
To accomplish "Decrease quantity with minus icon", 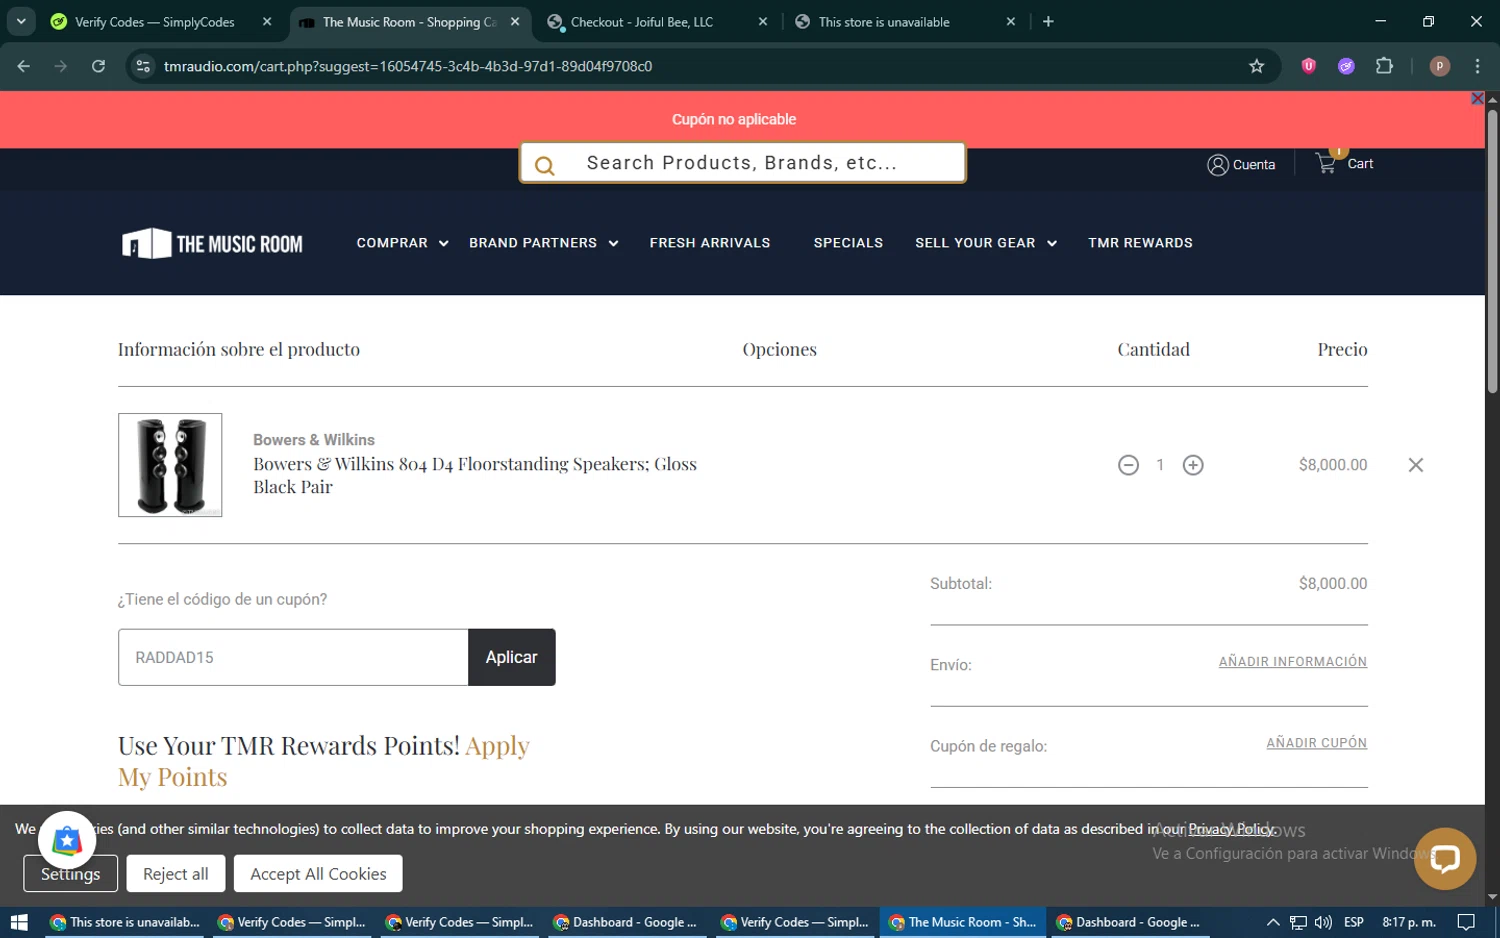I will (1128, 465).
